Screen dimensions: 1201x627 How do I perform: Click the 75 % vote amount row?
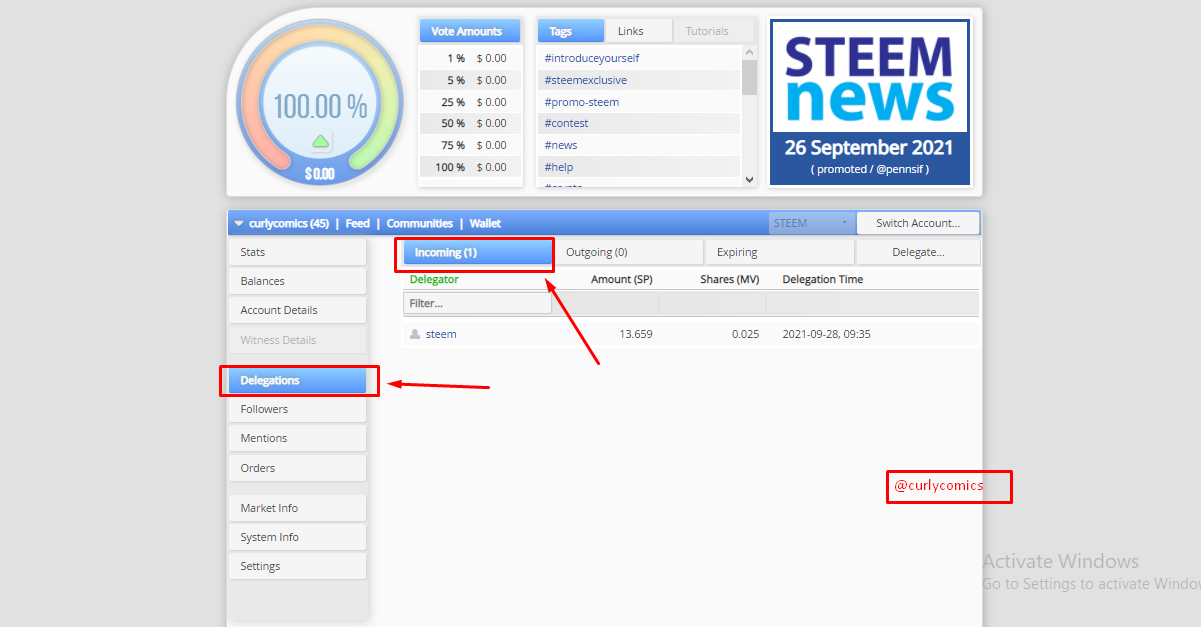470,145
